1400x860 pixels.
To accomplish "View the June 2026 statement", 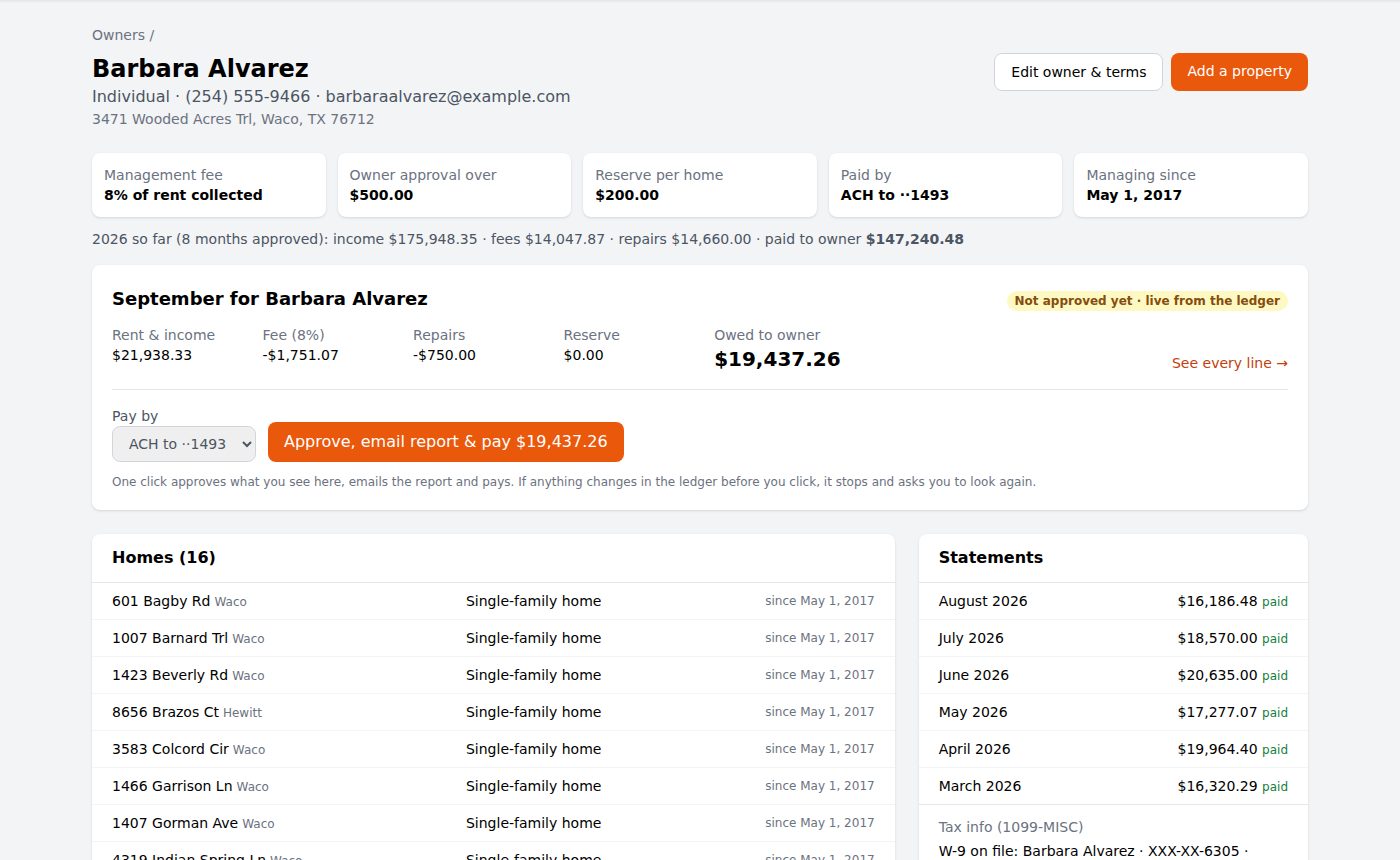I will click(x=1113, y=675).
